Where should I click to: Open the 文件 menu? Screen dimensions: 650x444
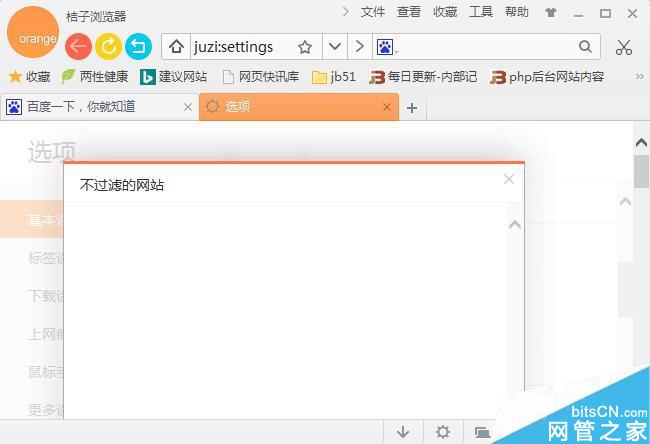click(x=373, y=12)
